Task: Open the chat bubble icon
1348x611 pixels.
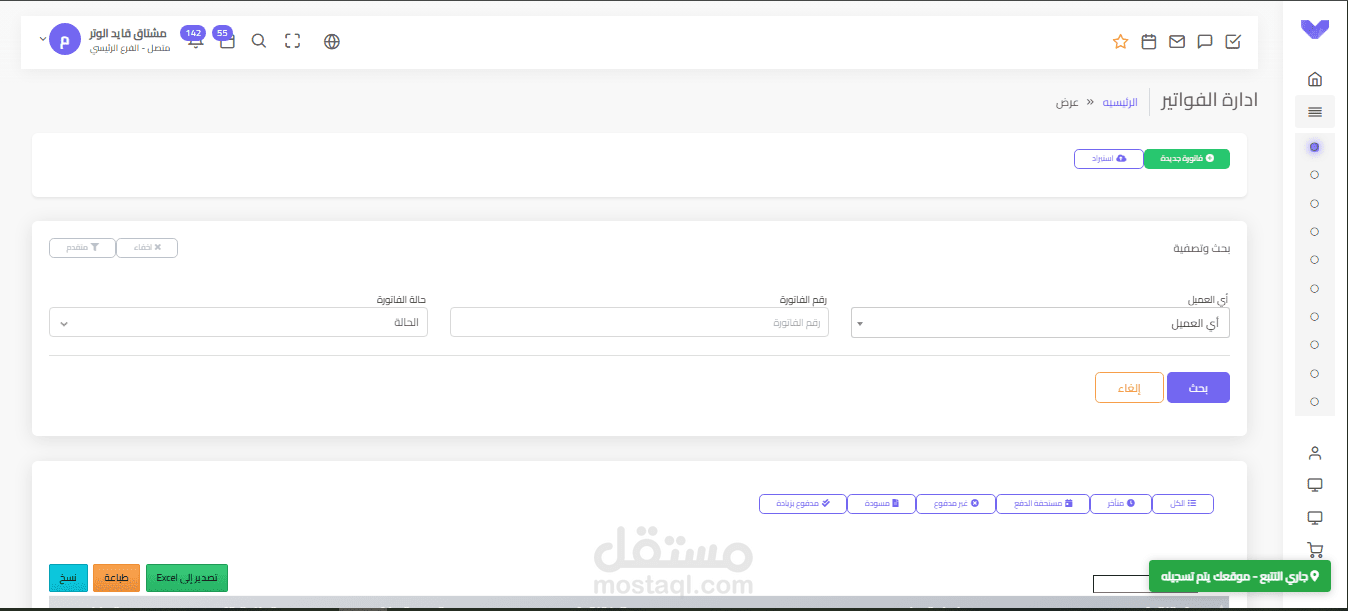Action: tap(1205, 41)
